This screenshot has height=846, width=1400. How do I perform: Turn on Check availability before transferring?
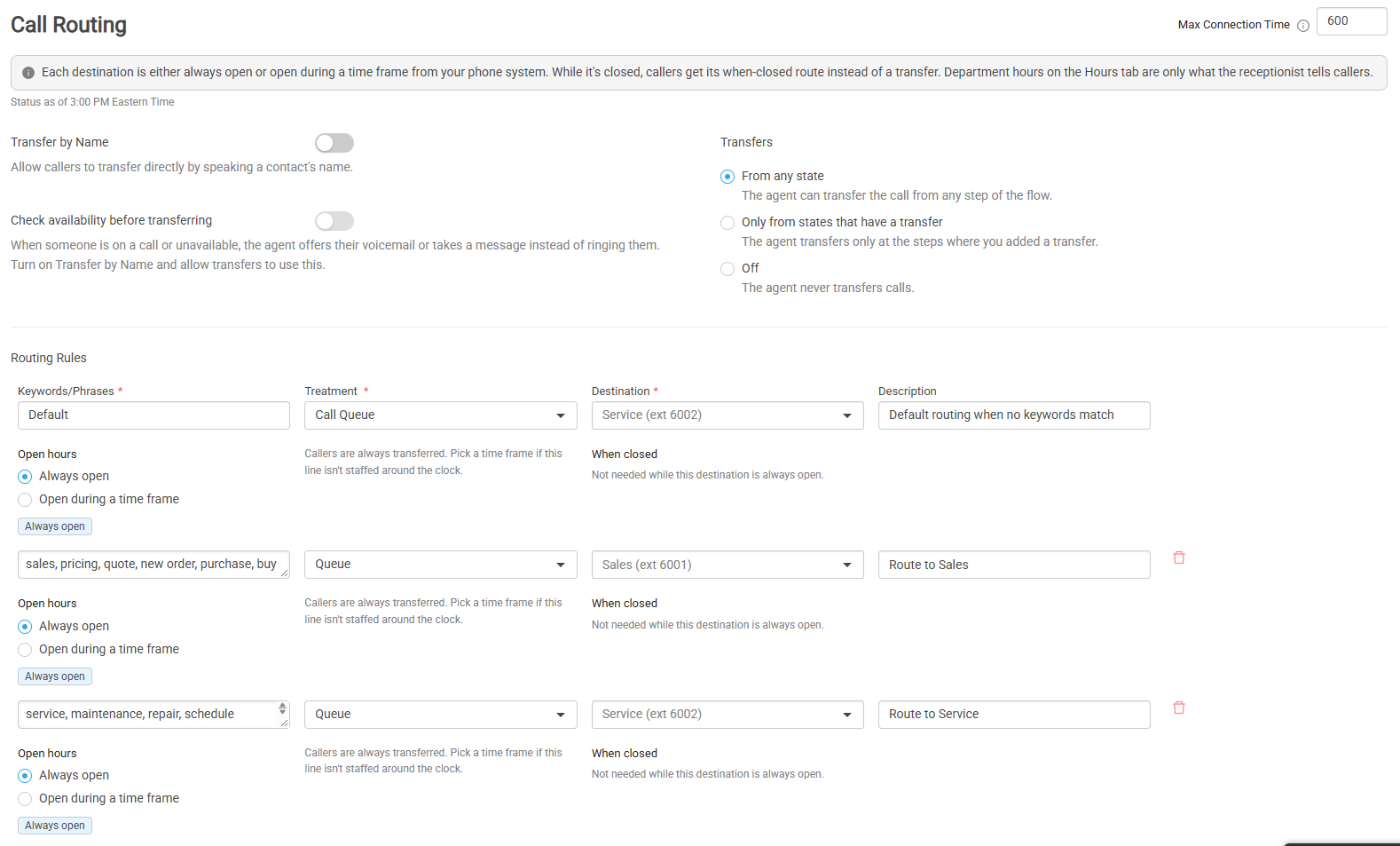pos(334,221)
